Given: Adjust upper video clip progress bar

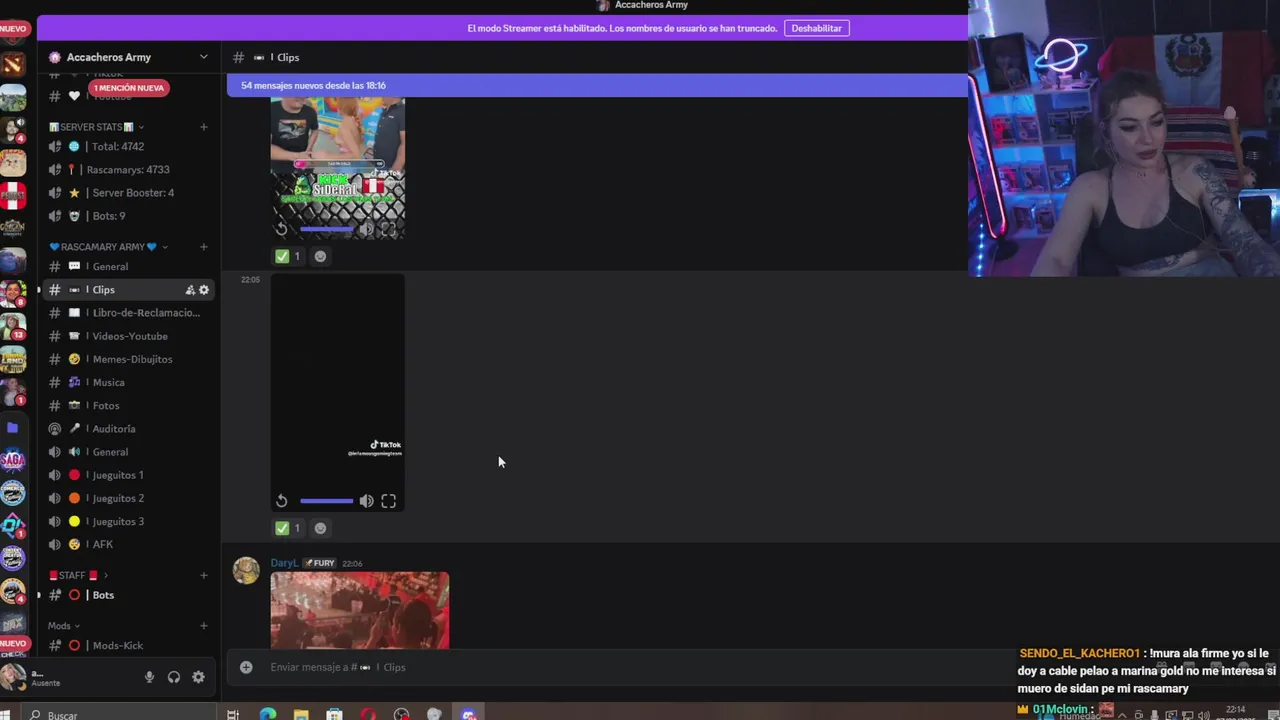Looking at the screenshot, I should pyautogui.click(x=326, y=229).
